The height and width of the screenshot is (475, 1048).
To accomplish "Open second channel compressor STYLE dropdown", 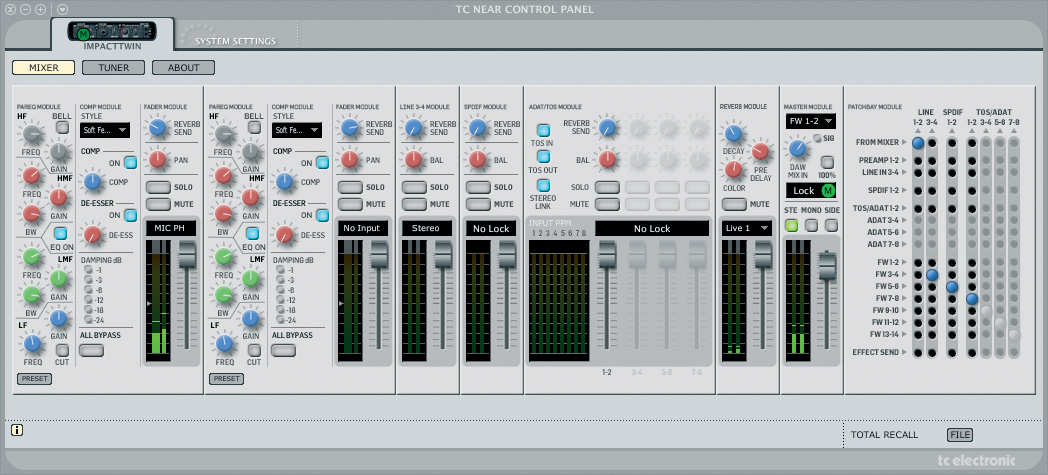I will (x=297, y=130).
